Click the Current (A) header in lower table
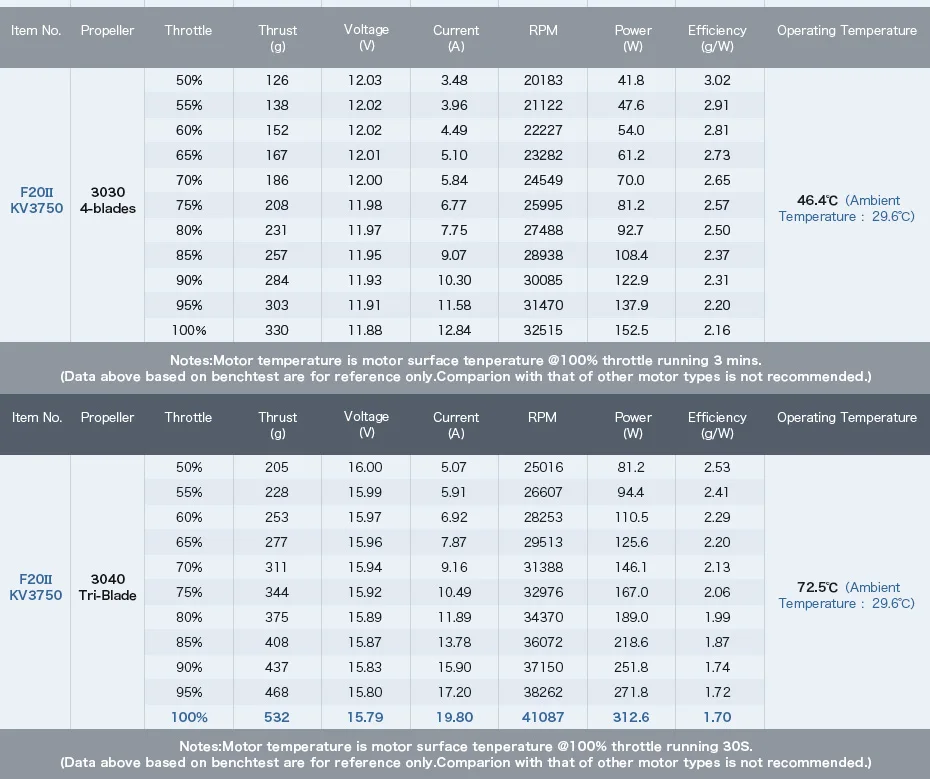Screen dimensions: 930x779 [456, 425]
